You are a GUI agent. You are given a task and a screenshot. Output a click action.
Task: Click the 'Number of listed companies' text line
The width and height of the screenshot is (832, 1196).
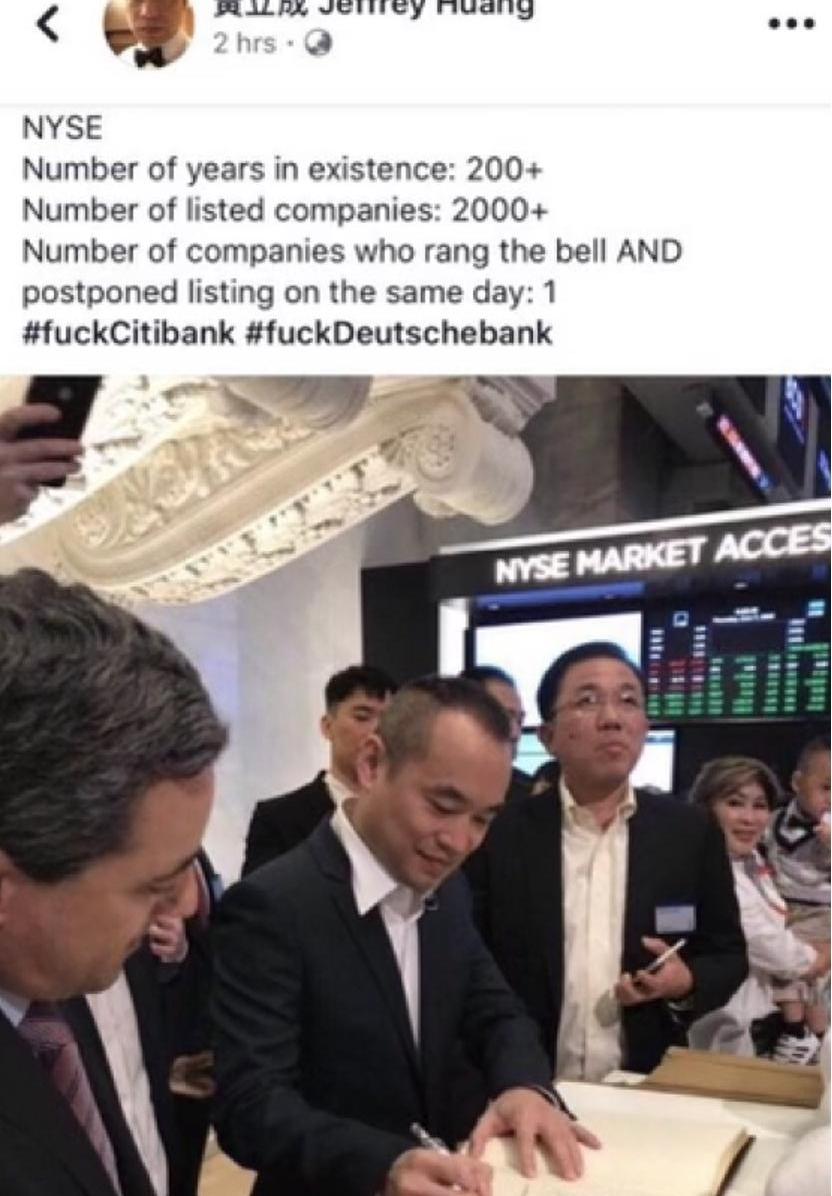(285, 211)
